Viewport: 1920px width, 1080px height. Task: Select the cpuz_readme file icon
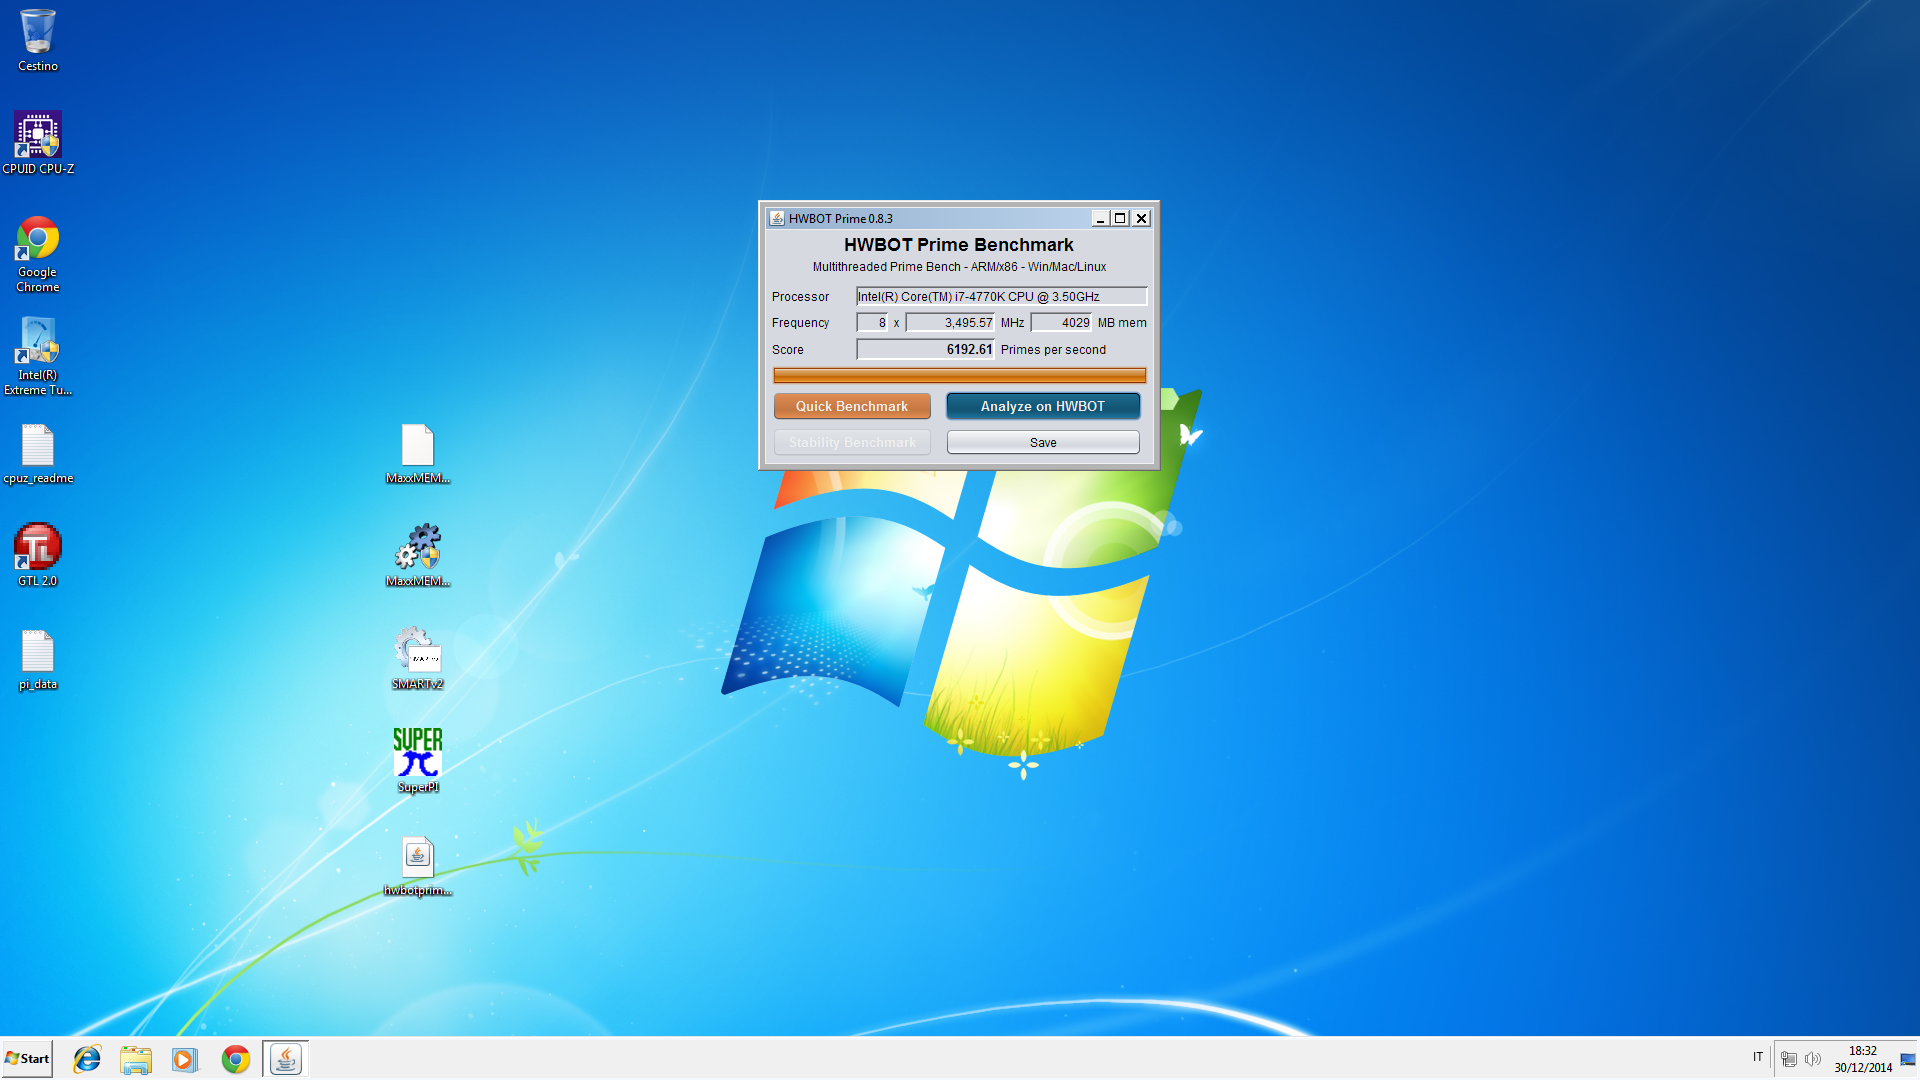(38, 454)
